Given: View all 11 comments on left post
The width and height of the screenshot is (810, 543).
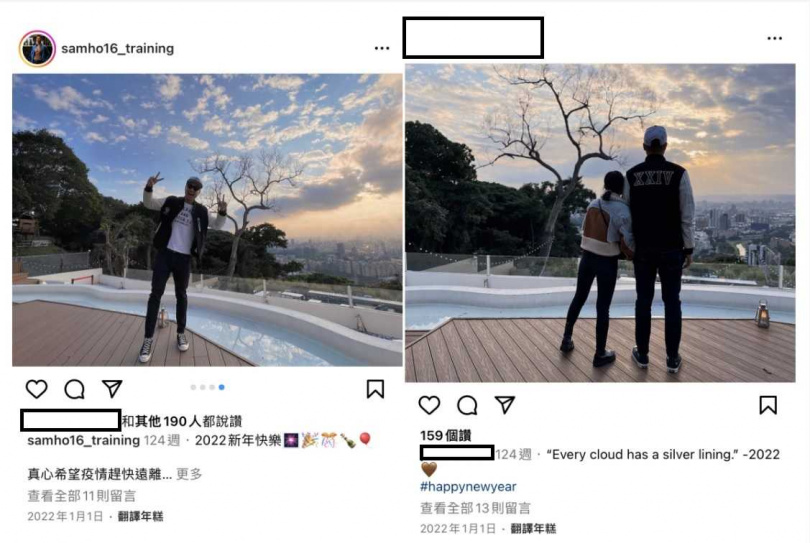Looking at the screenshot, I should click(x=82, y=496).
